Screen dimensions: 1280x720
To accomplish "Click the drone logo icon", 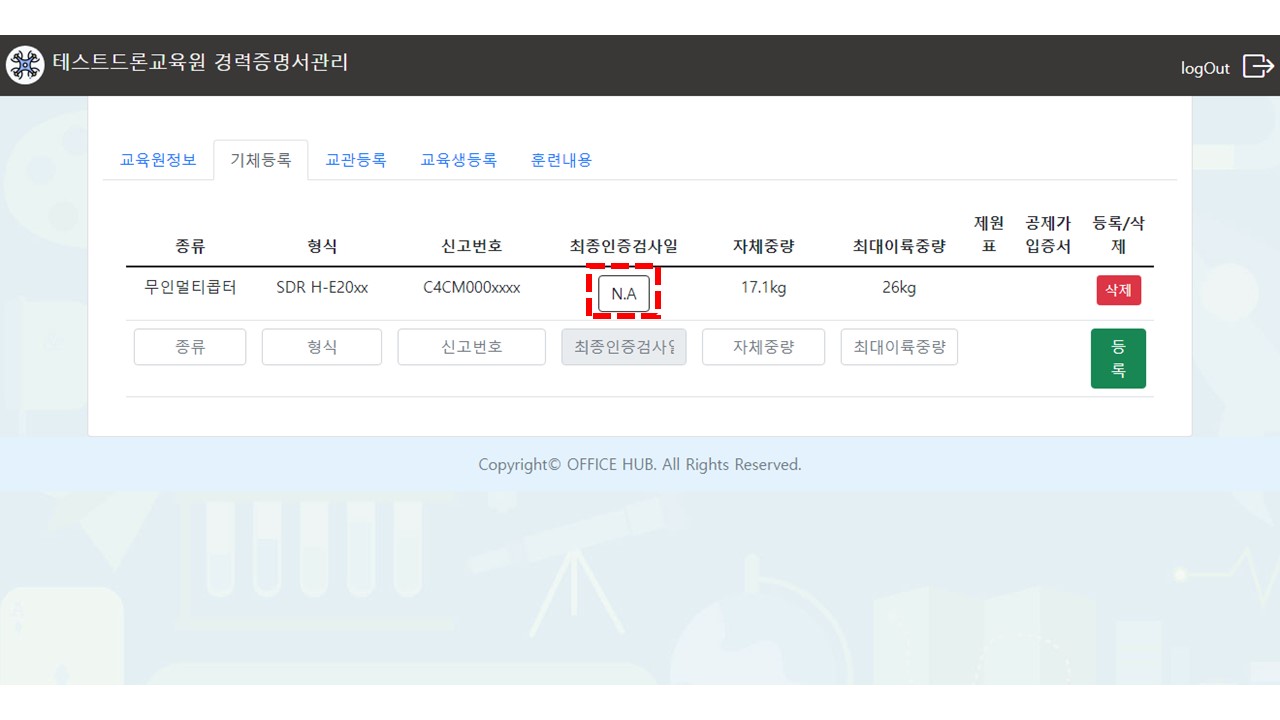I will click(x=25, y=65).
